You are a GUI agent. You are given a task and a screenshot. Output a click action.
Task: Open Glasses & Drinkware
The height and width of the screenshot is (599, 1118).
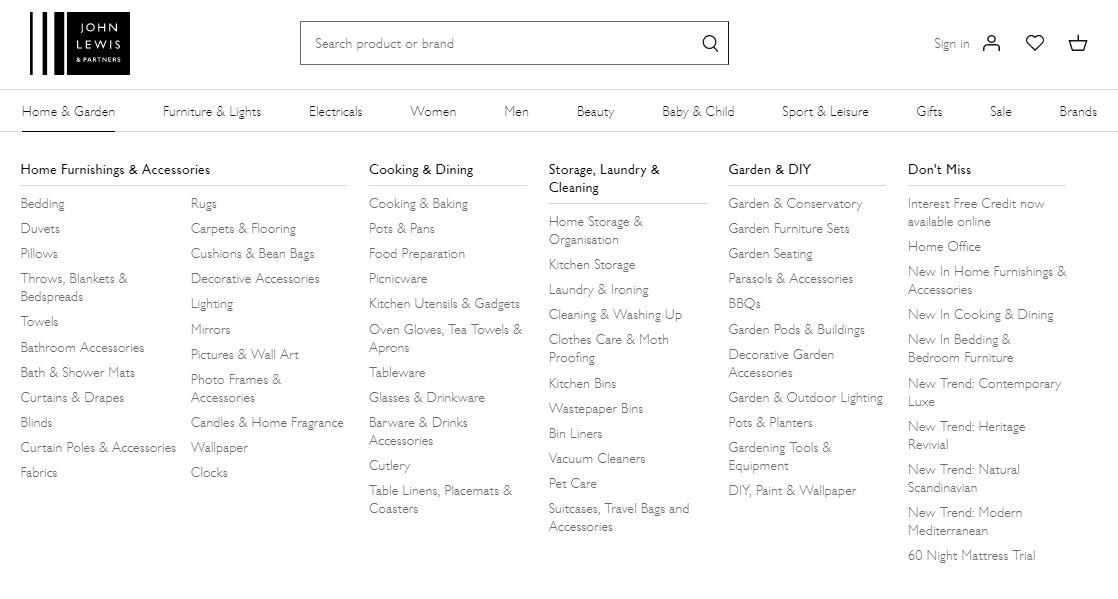(x=426, y=398)
